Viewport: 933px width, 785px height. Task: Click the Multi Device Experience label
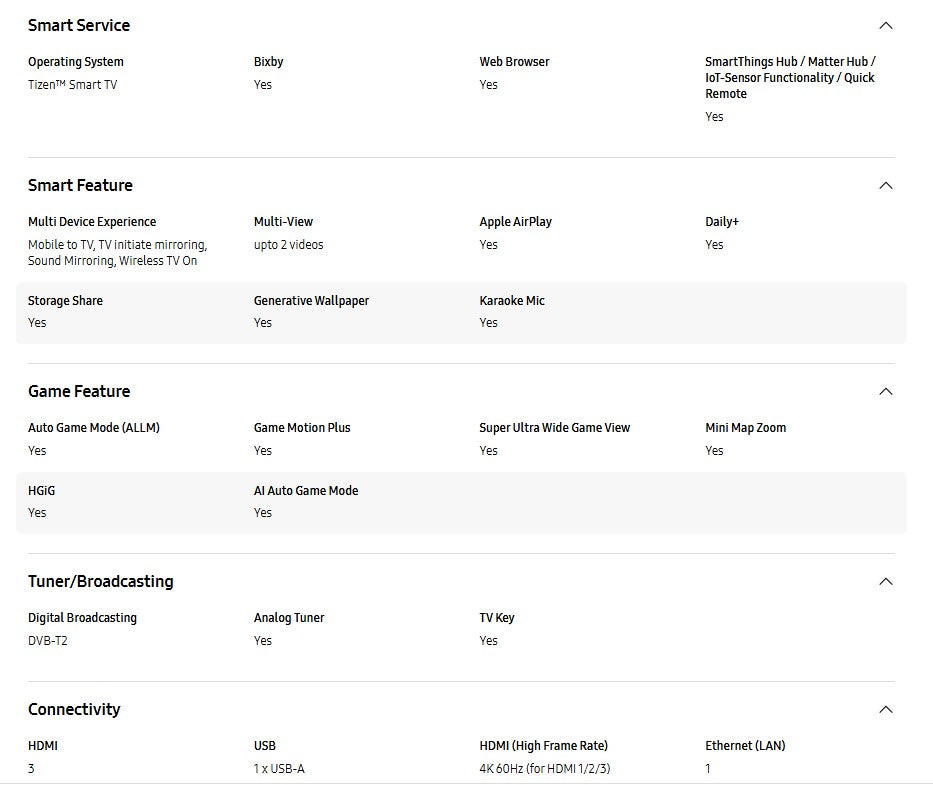(x=92, y=222)
